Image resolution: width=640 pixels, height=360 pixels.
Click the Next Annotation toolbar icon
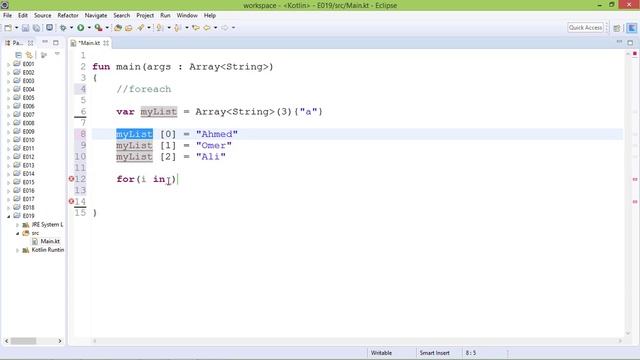pos(160,28)
